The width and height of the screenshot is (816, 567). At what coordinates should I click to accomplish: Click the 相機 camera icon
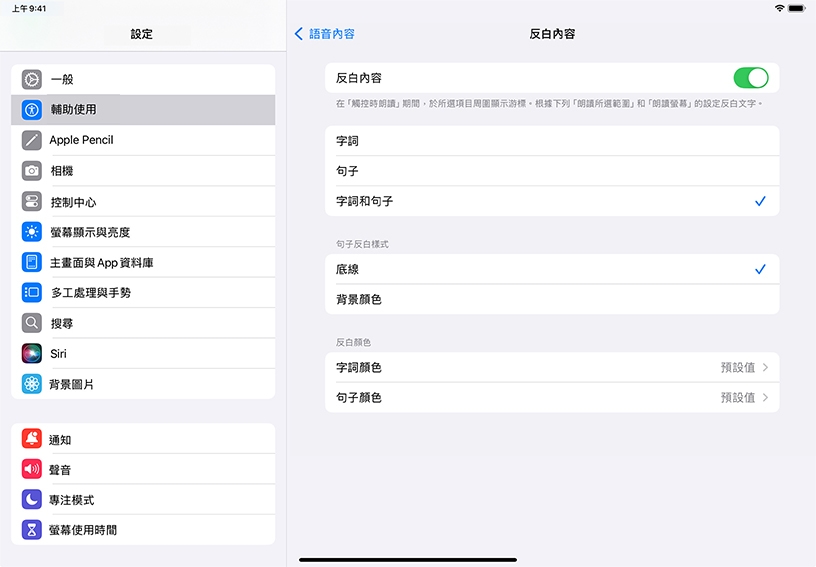pyautogui.click(x=32, y=171)
